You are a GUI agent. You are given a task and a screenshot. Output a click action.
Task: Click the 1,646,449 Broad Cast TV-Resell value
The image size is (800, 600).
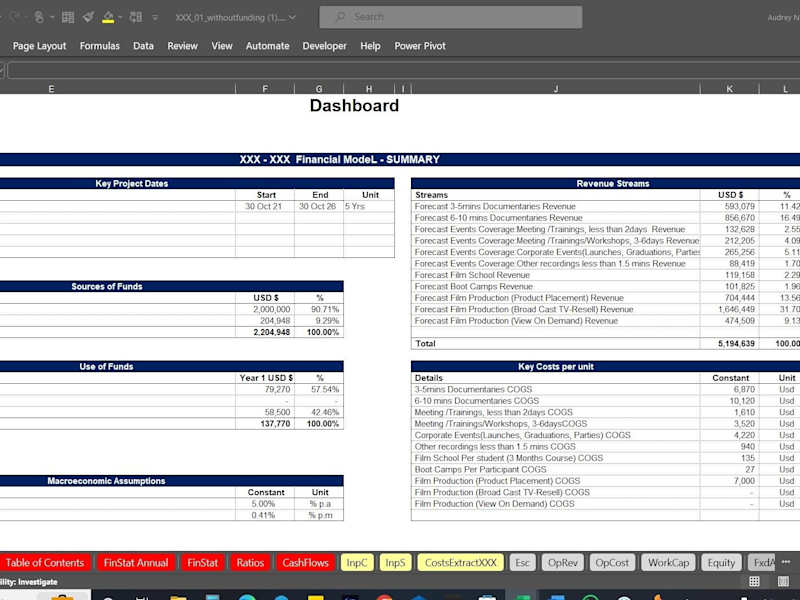(729, 309)
